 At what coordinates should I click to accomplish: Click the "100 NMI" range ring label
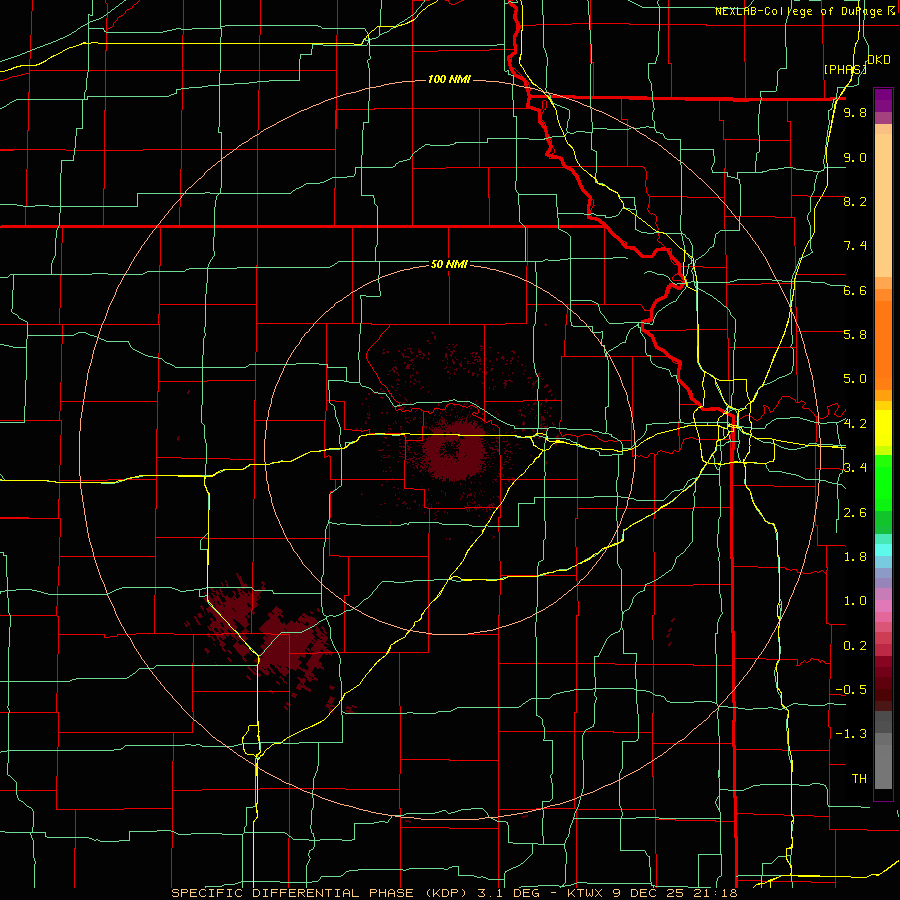click(x=449, y=79)
